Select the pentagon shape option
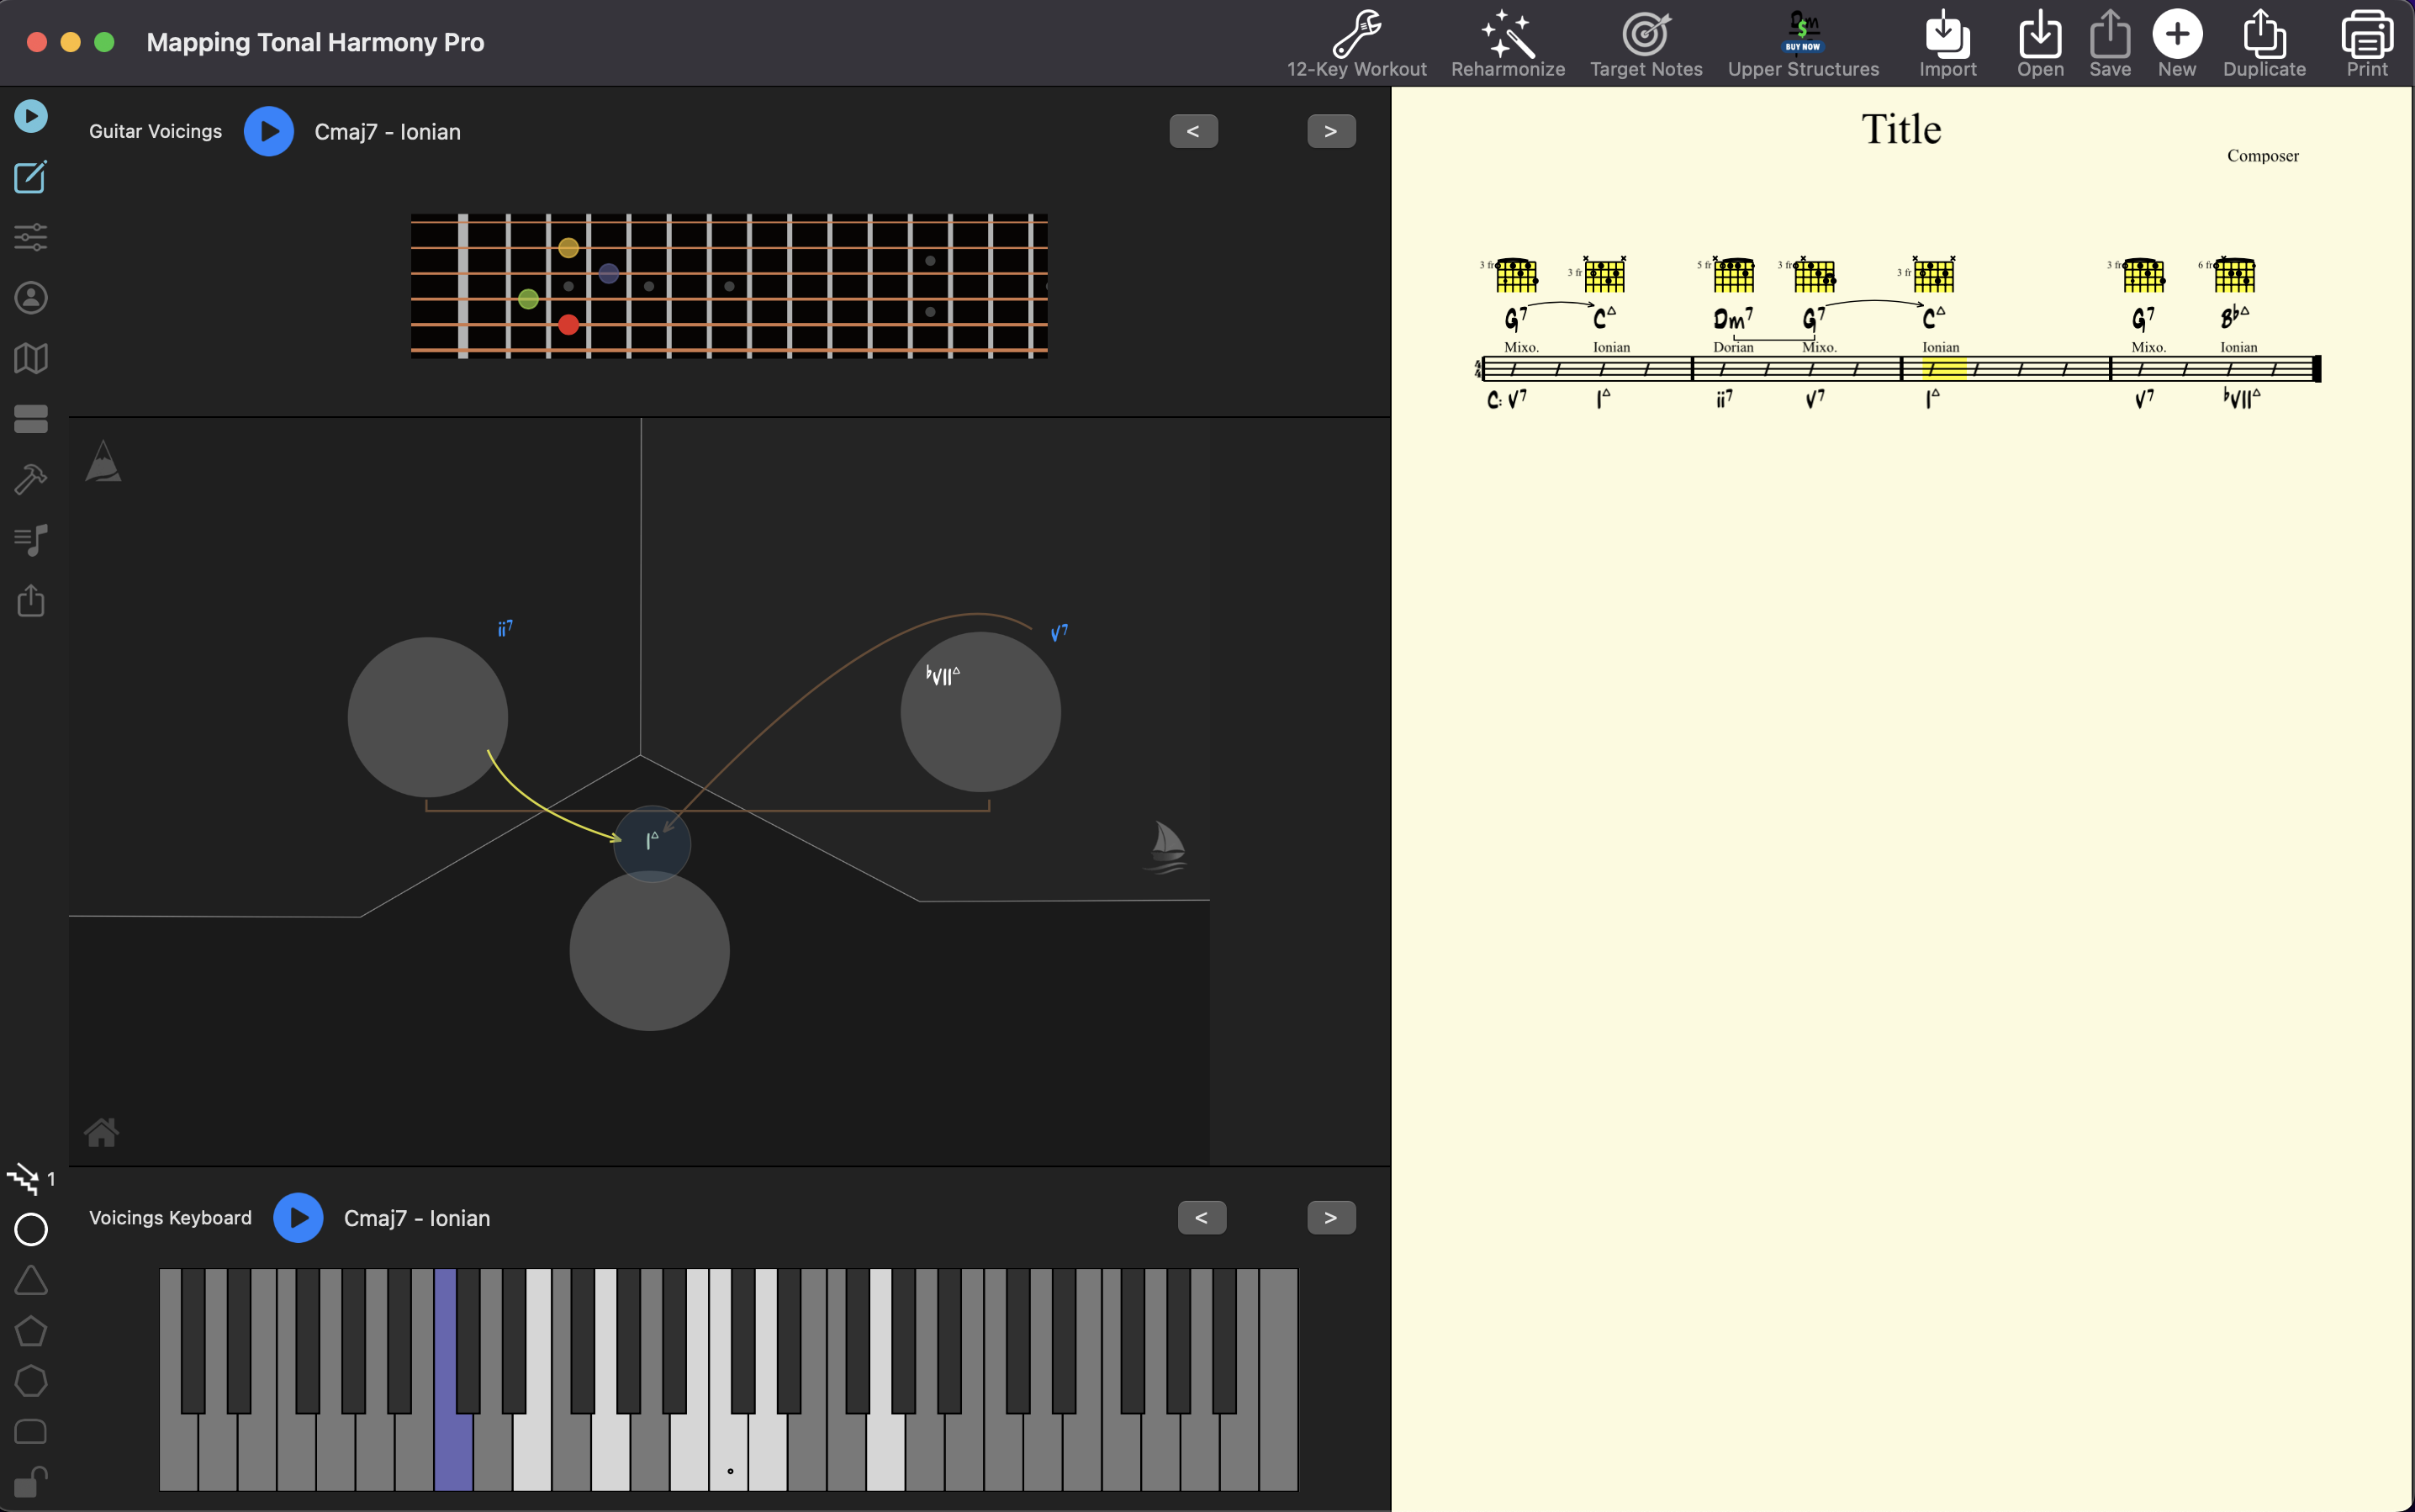This screenshot has width=2415, height=1512. [31, 1331]
